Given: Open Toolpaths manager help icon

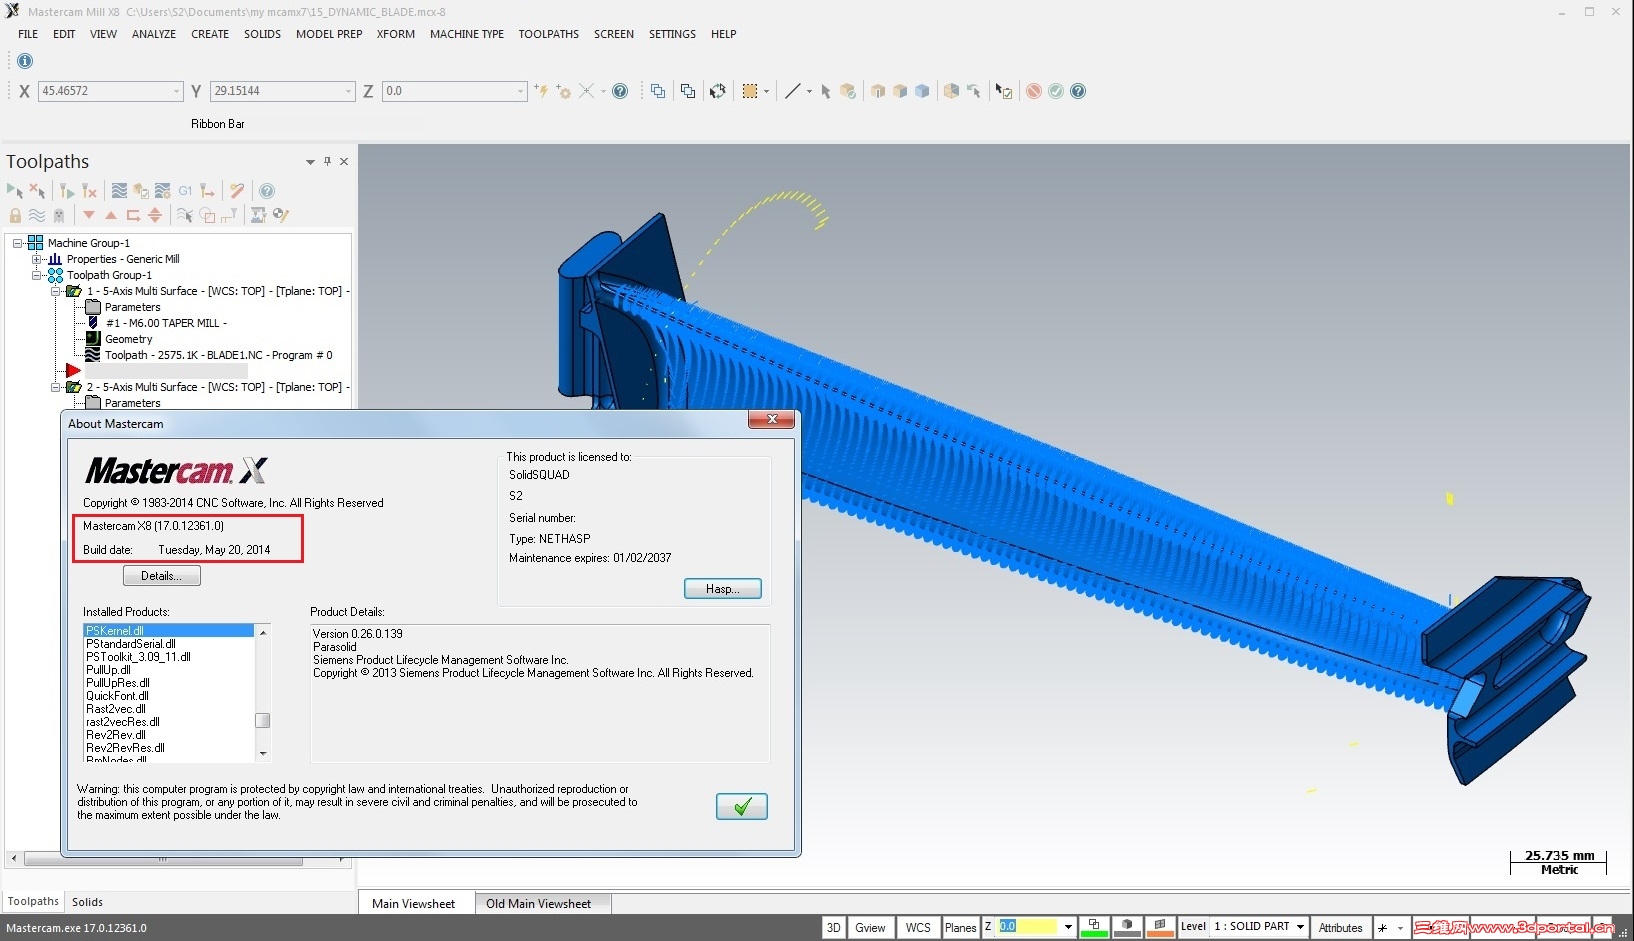Looking at the screenshot, I should pos(267,190).
